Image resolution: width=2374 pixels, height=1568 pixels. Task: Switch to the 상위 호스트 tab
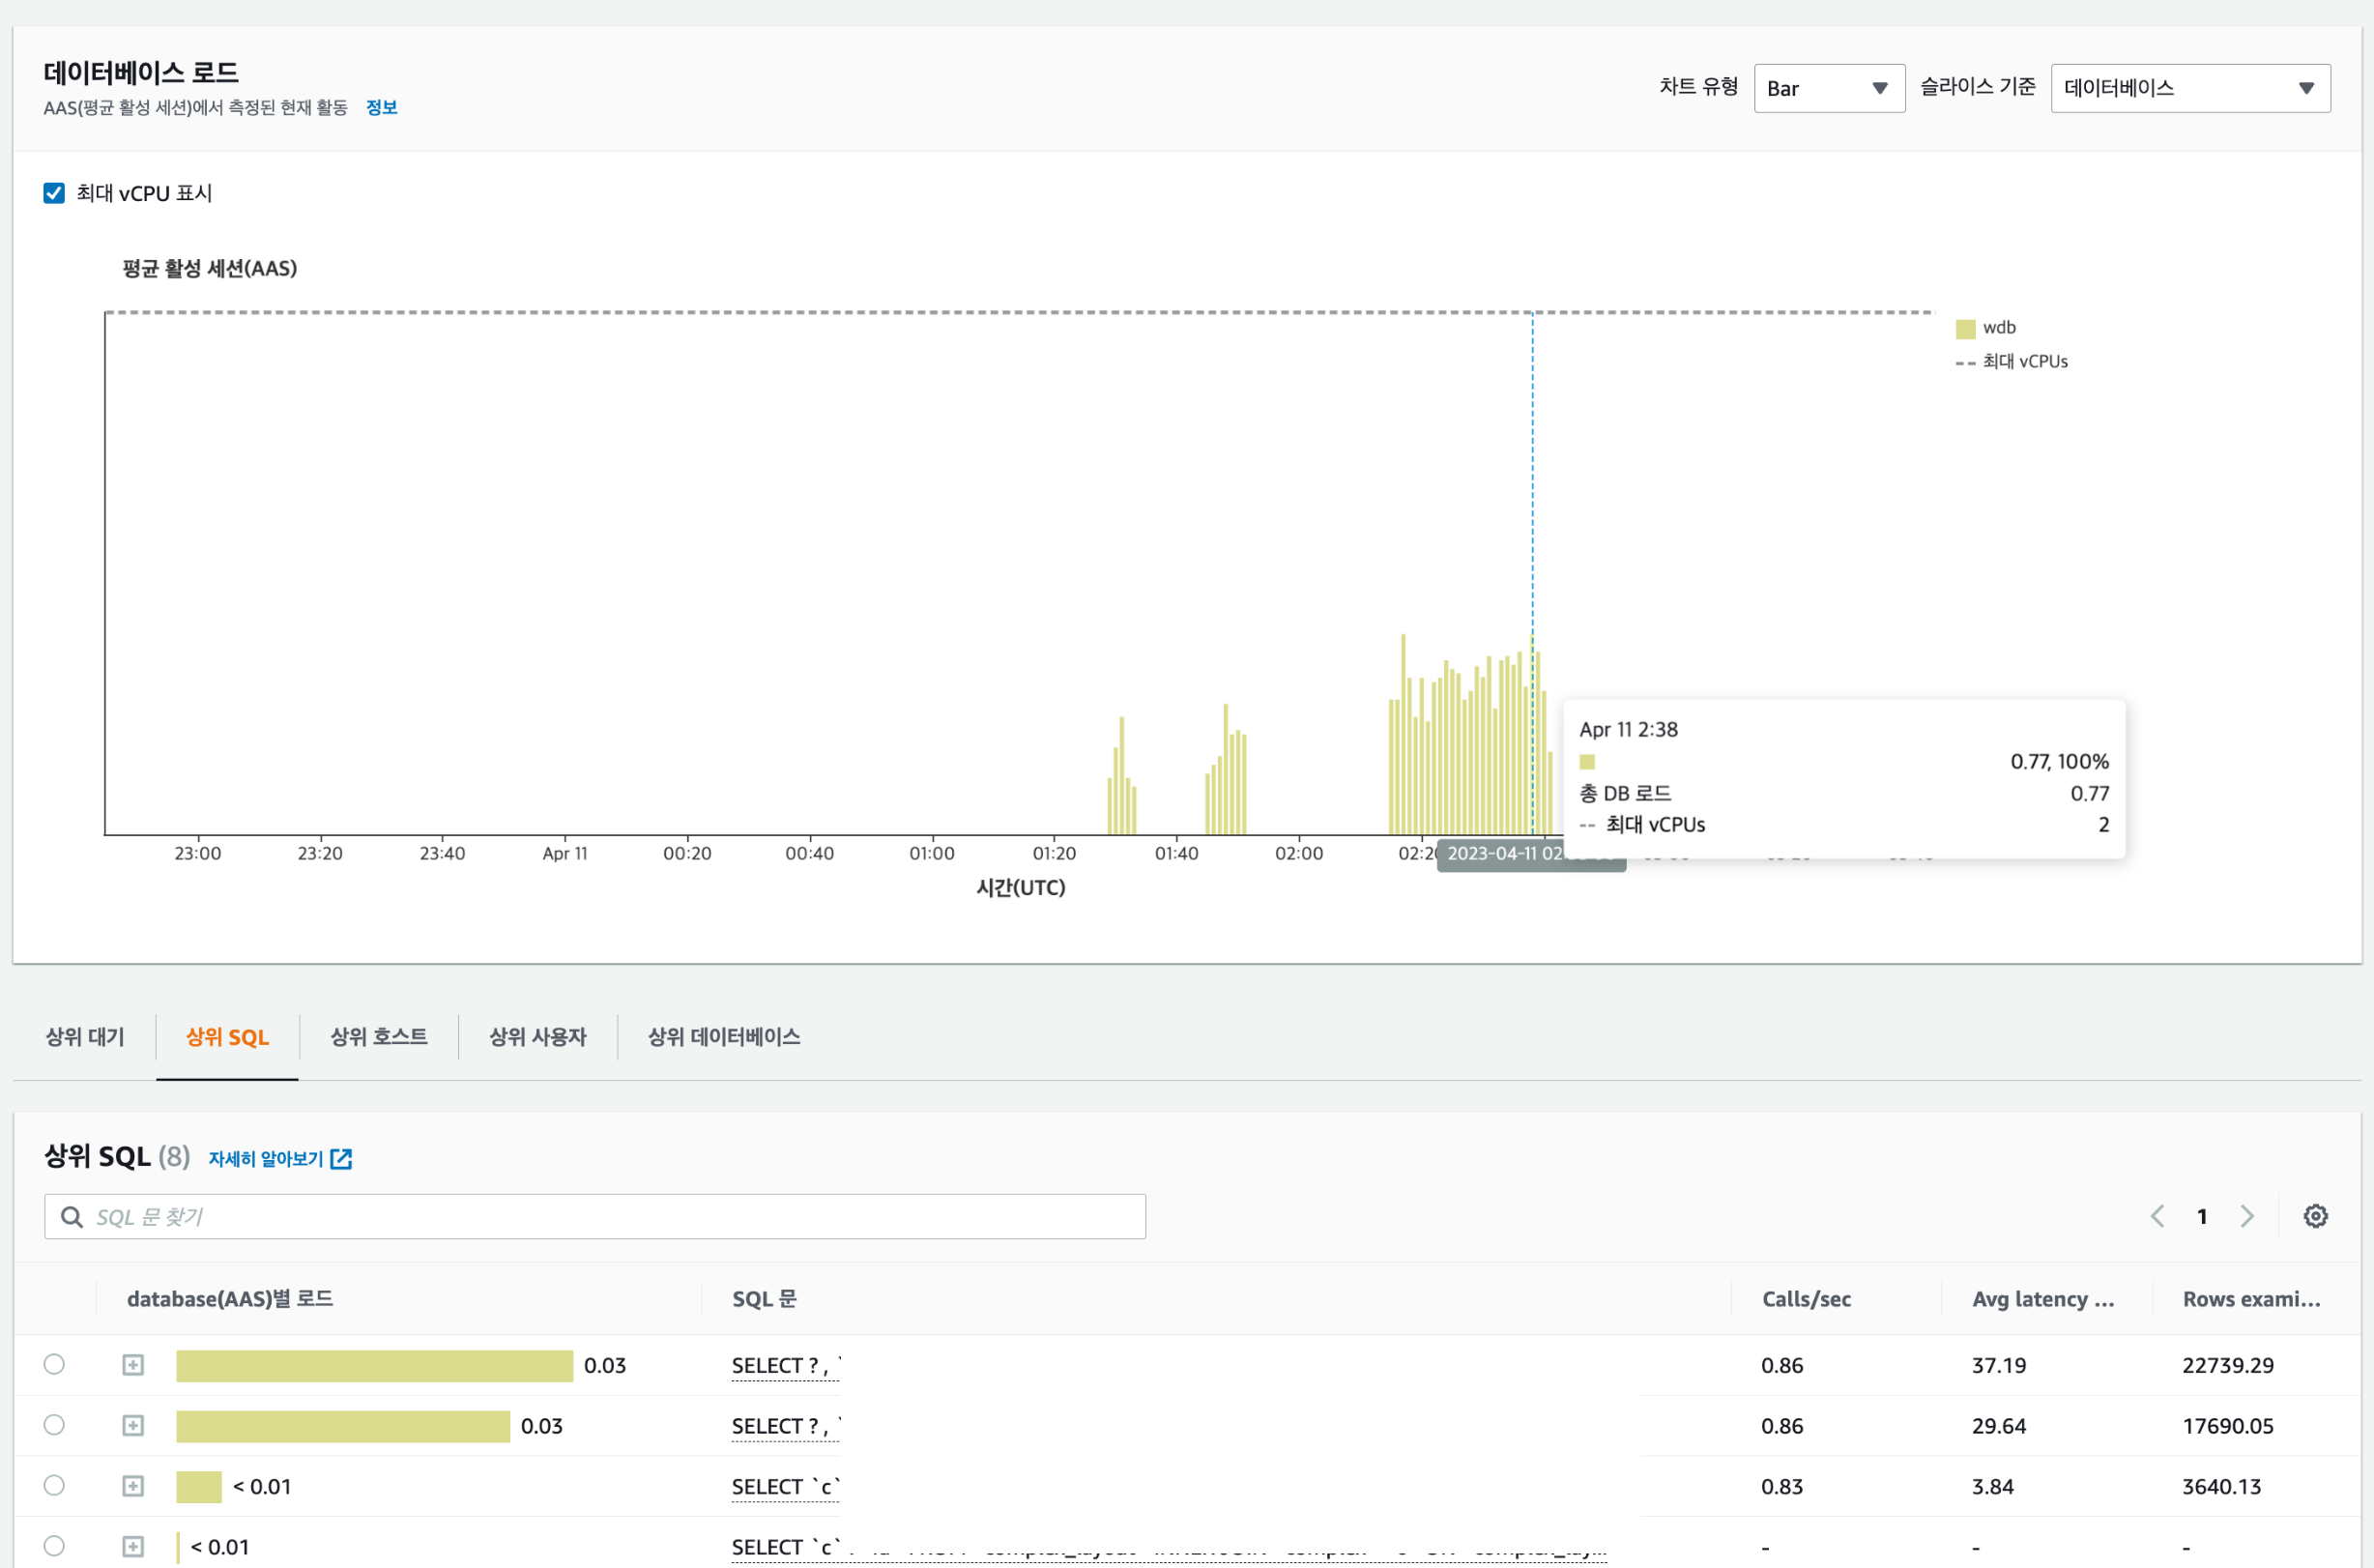(x=379, y=1037)
